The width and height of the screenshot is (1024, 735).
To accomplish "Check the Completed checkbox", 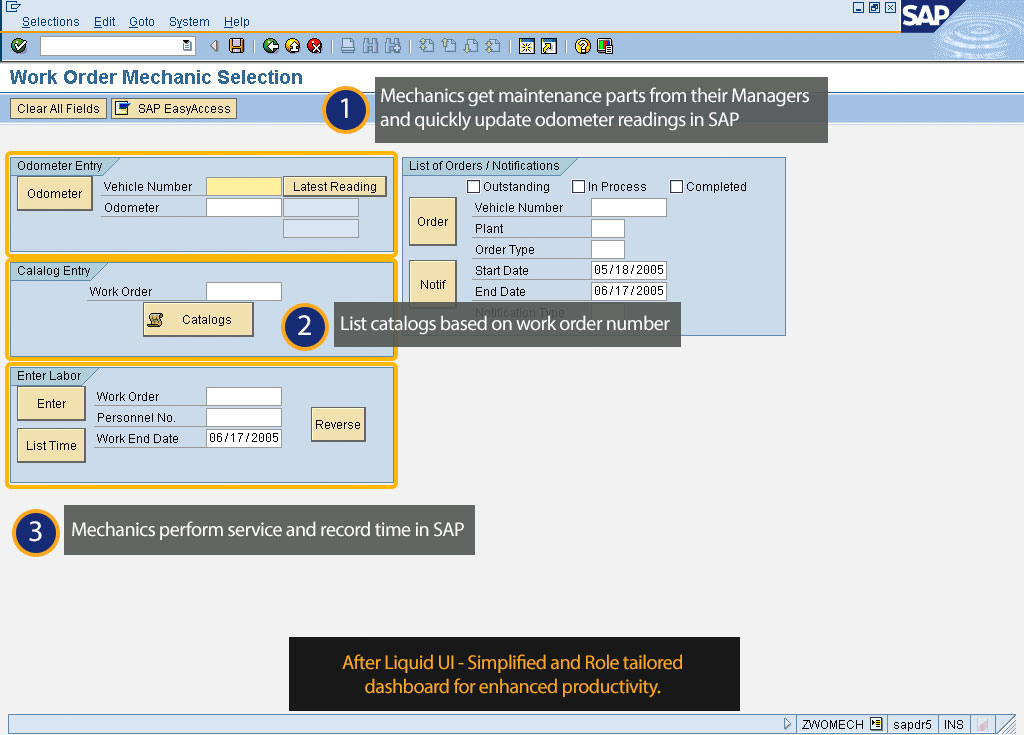I will point(677,187).
